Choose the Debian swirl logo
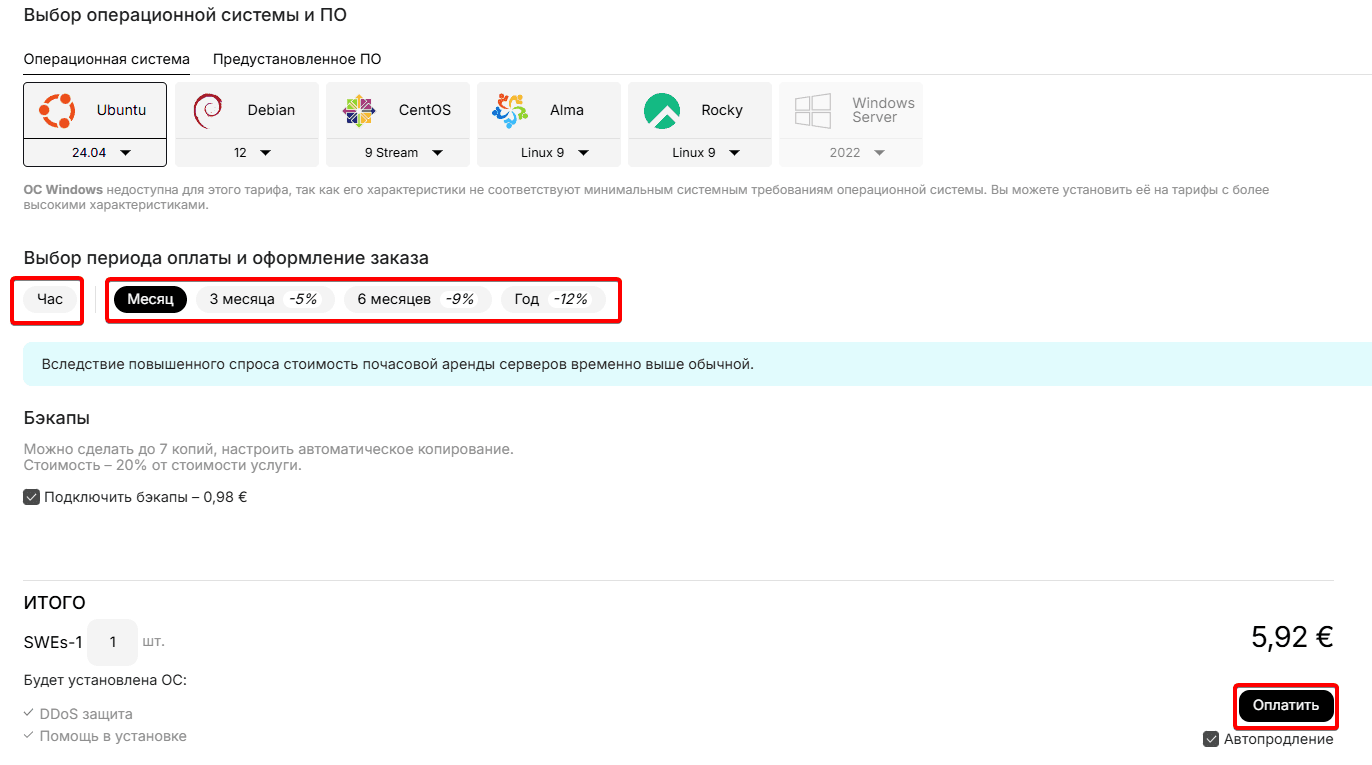Screen dimensions: 1372x765 (x=208, y=110)
